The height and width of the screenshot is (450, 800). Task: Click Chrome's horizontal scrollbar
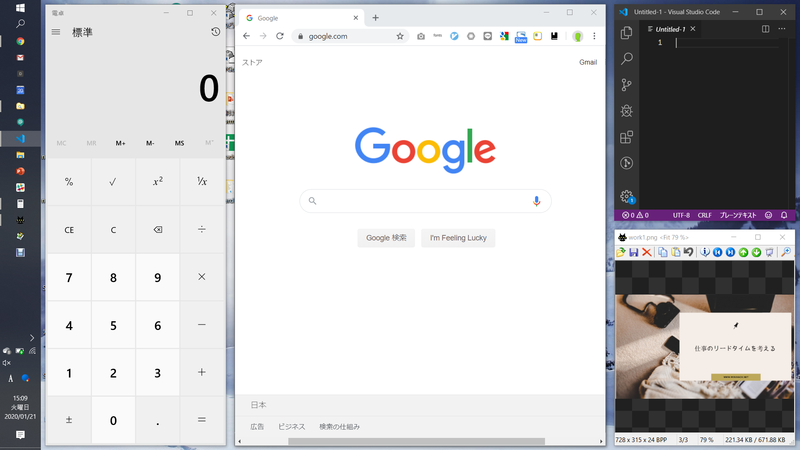tap(416, 441)
